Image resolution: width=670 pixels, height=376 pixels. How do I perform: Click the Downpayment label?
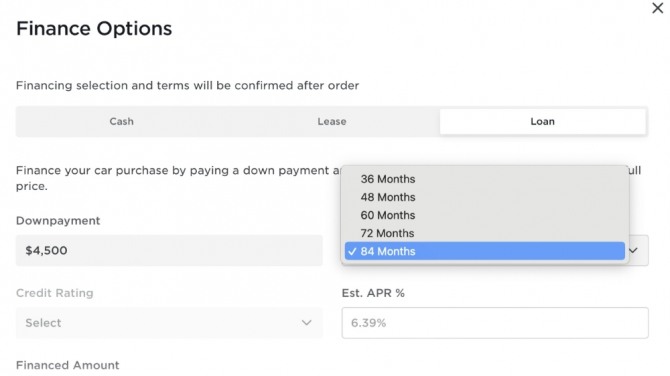(x=58, y=220)
